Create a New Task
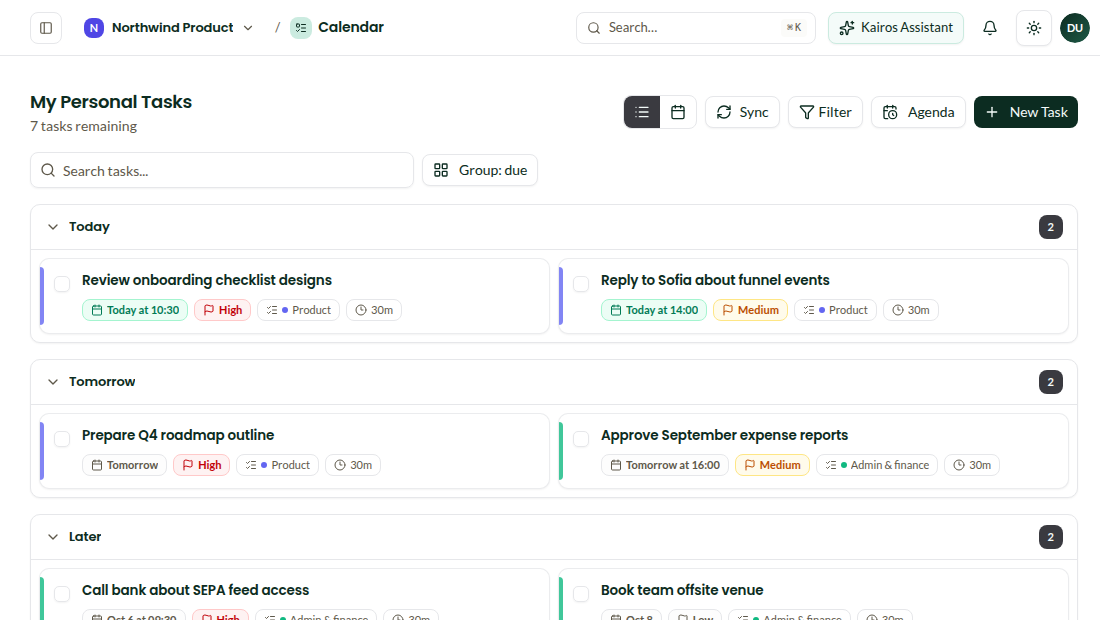 1026,112
